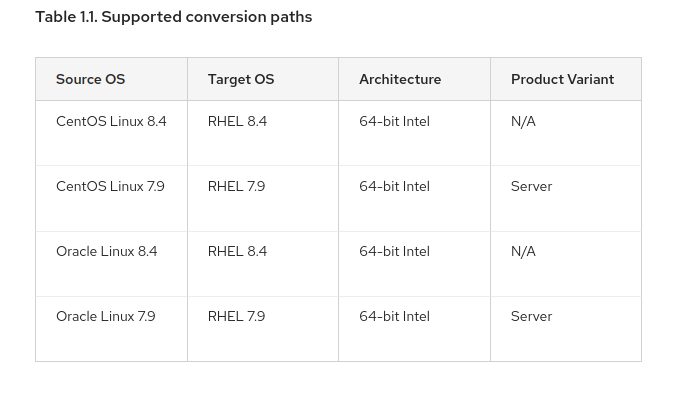Click RHEL 7.9 in the Oracle Linux 7.9 row
687x396 pixels.
coord(237,316)
